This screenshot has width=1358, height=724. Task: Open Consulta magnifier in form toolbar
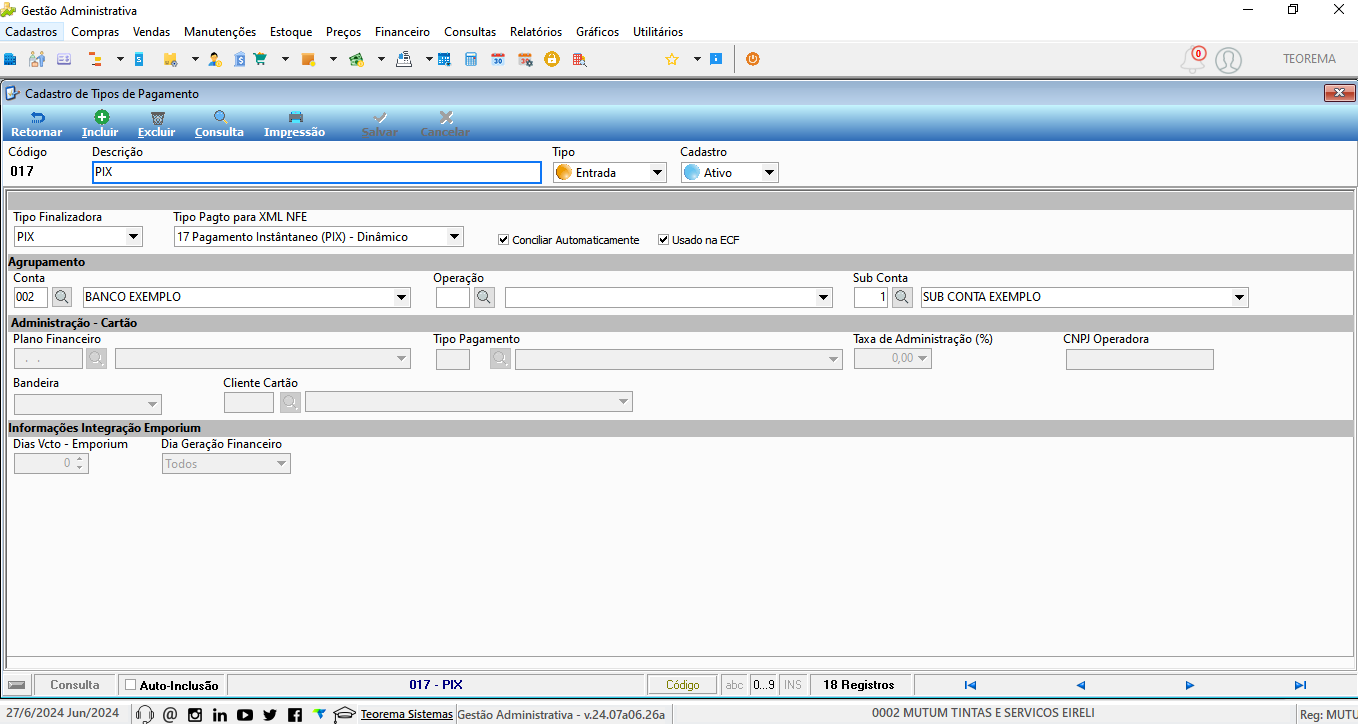point(220,118)
